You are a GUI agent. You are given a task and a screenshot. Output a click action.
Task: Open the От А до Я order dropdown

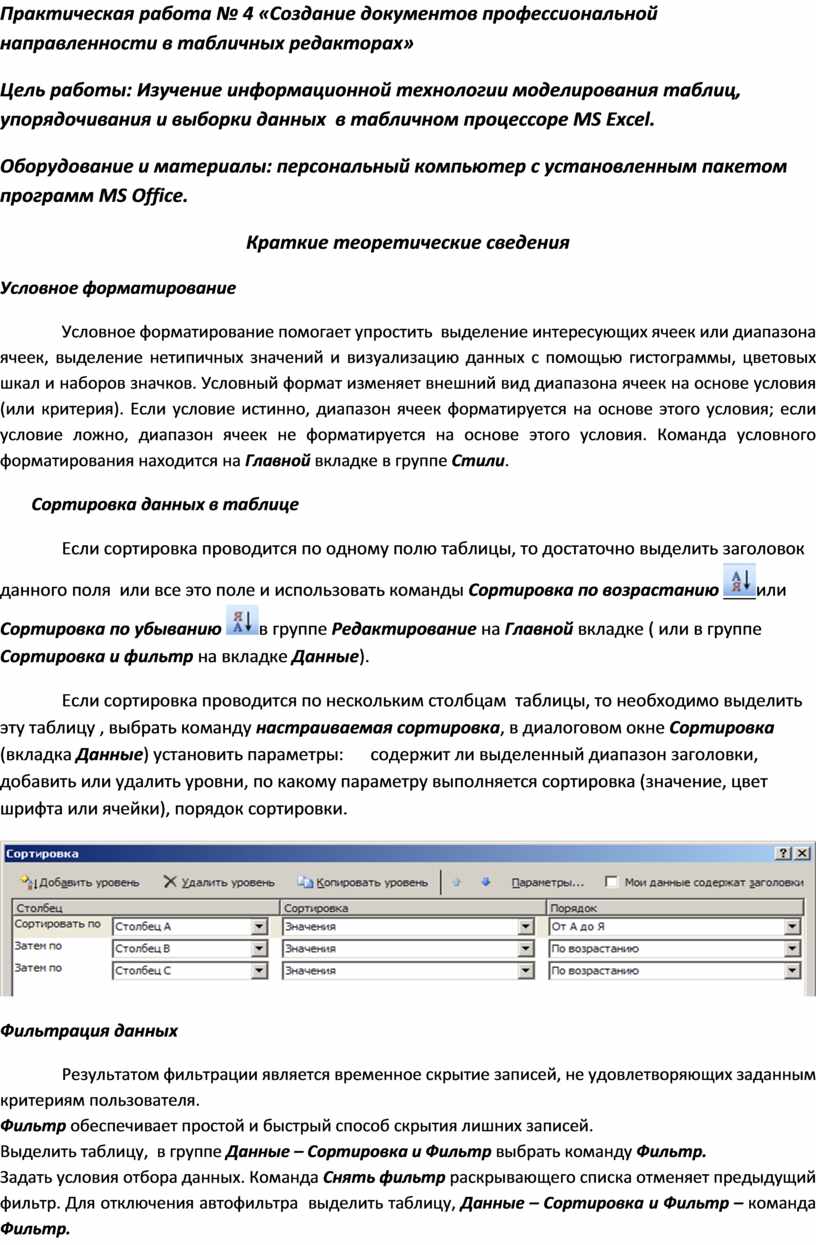[x=793, y=927]
